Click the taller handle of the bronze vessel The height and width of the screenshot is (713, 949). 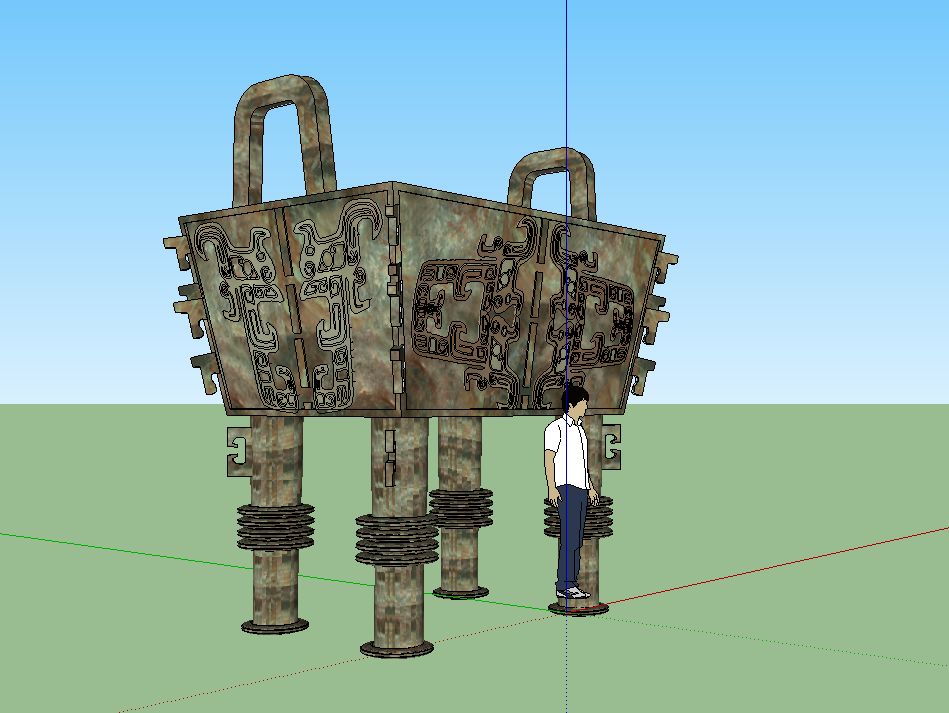coord(283,140)
